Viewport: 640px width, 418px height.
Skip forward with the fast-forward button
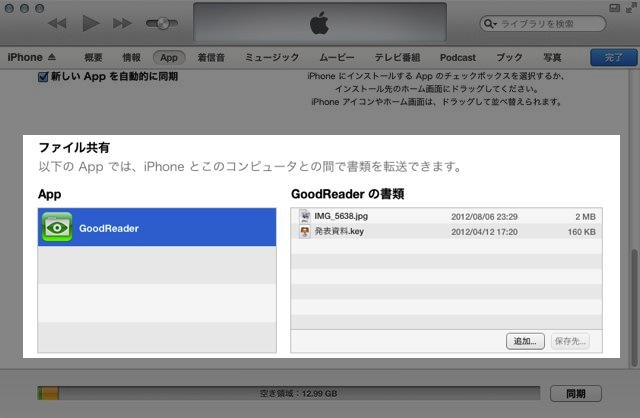(122, 23)
